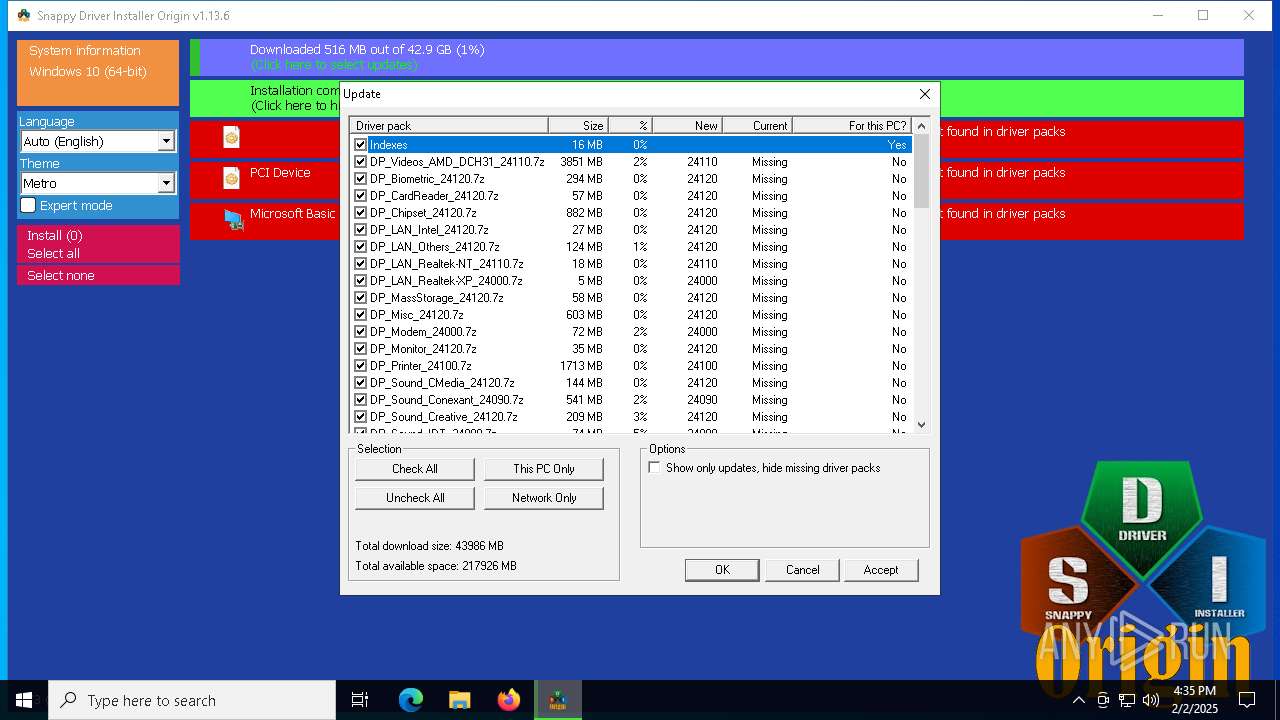Show hidden tray icons chevron
Screen dimensions: 1280x720
click(x=1078, y=700)
